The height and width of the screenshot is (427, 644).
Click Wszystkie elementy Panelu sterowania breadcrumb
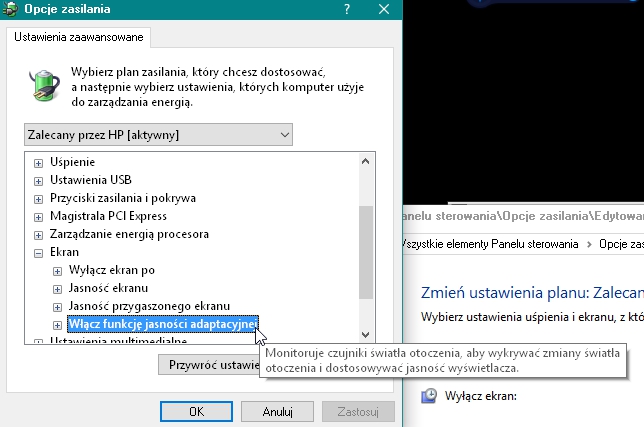pos(490,244)
